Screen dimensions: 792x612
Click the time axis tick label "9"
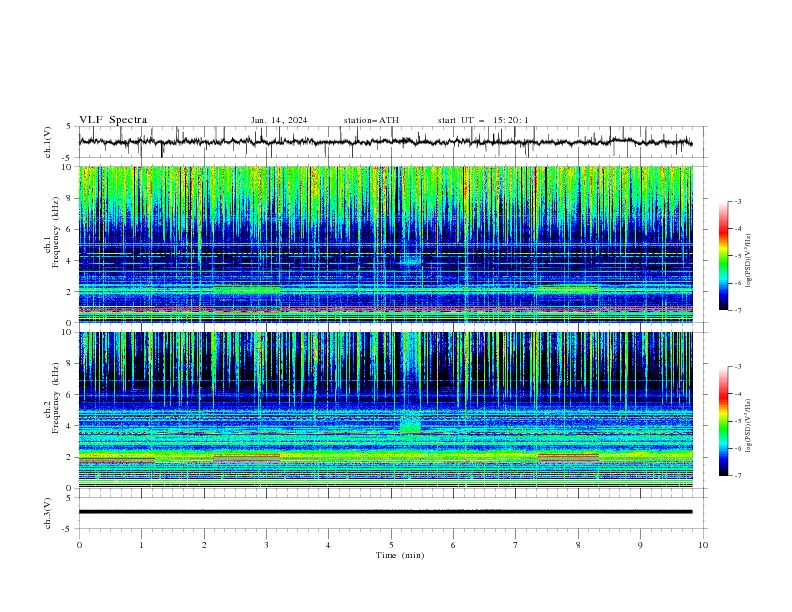click(x=640, y=545)
